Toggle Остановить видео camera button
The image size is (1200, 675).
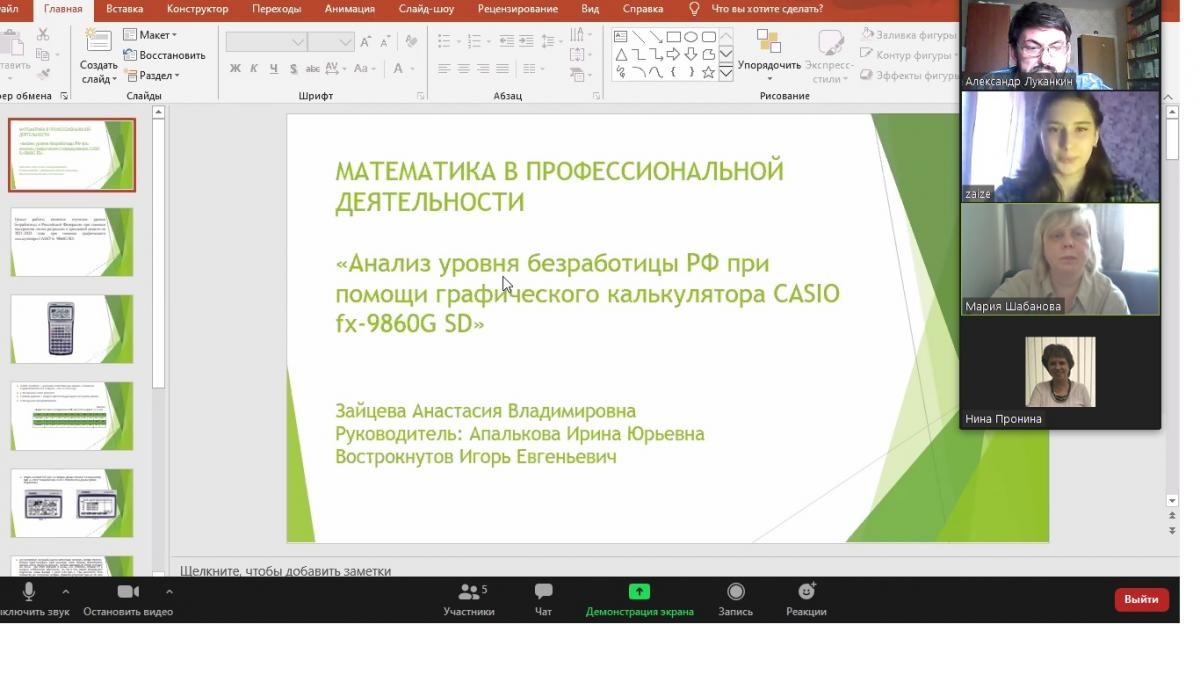point(128,592)
